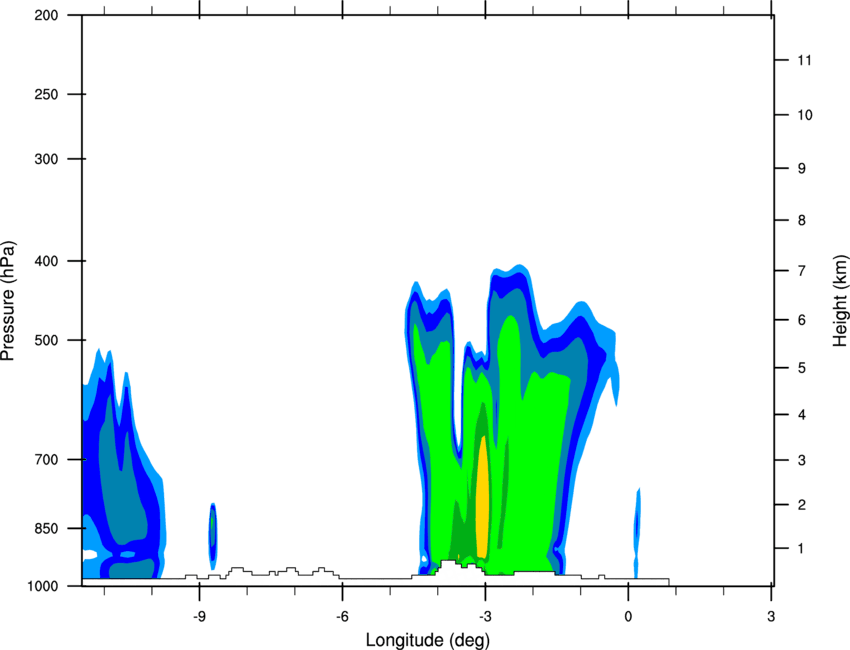
Task: Click pressure tick label 250
Action: (x=46, y=94)
